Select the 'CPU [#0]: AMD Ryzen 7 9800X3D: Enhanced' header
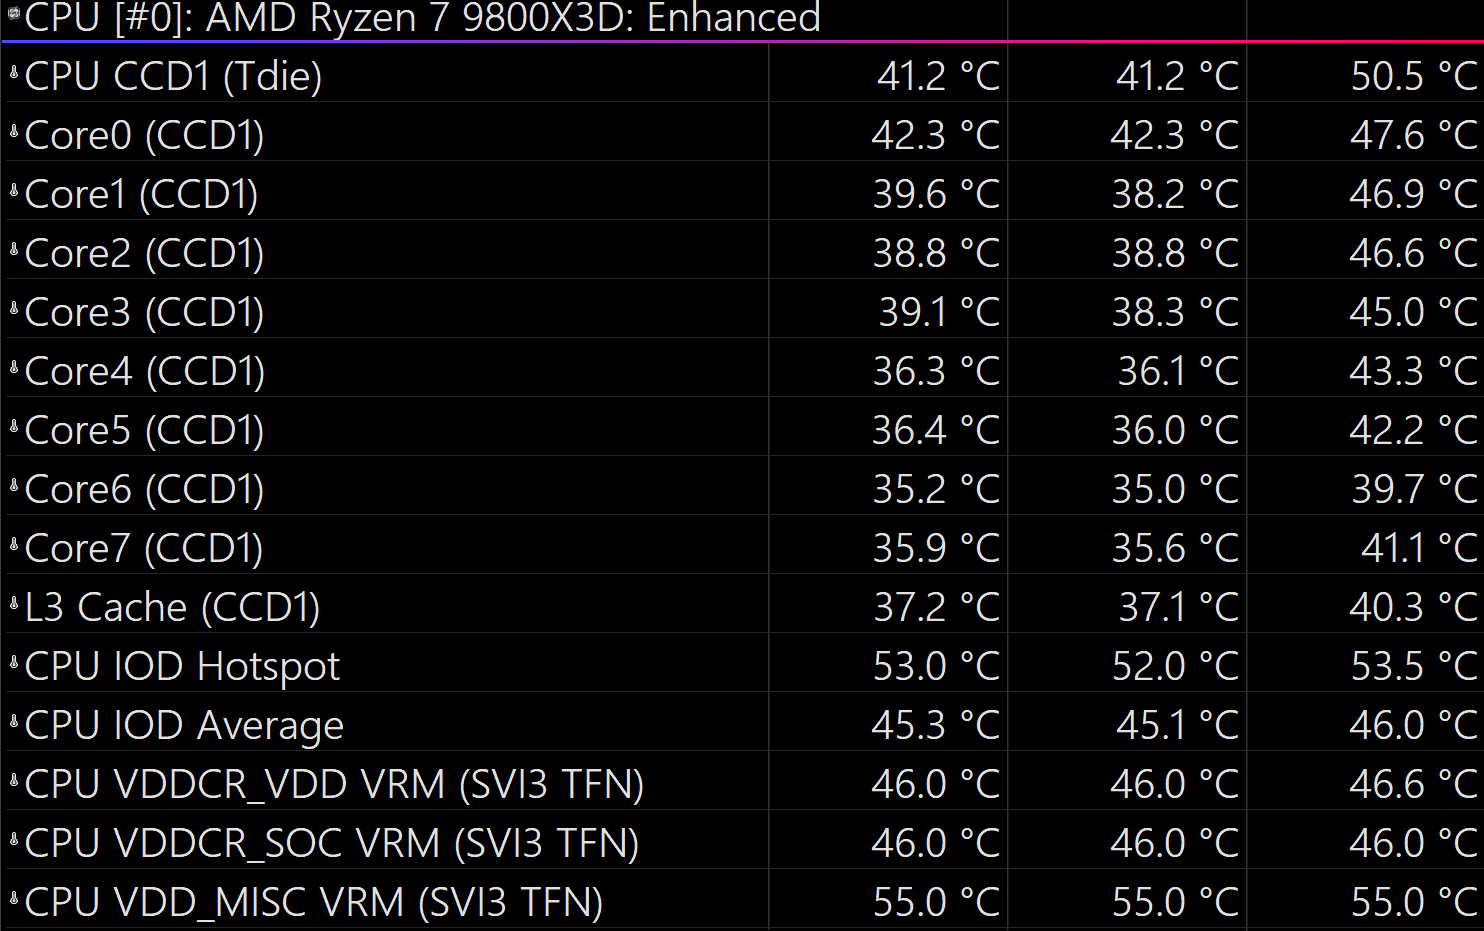Image resolution: width=1484 pixels, height=931 pixels. pos(422,18)
